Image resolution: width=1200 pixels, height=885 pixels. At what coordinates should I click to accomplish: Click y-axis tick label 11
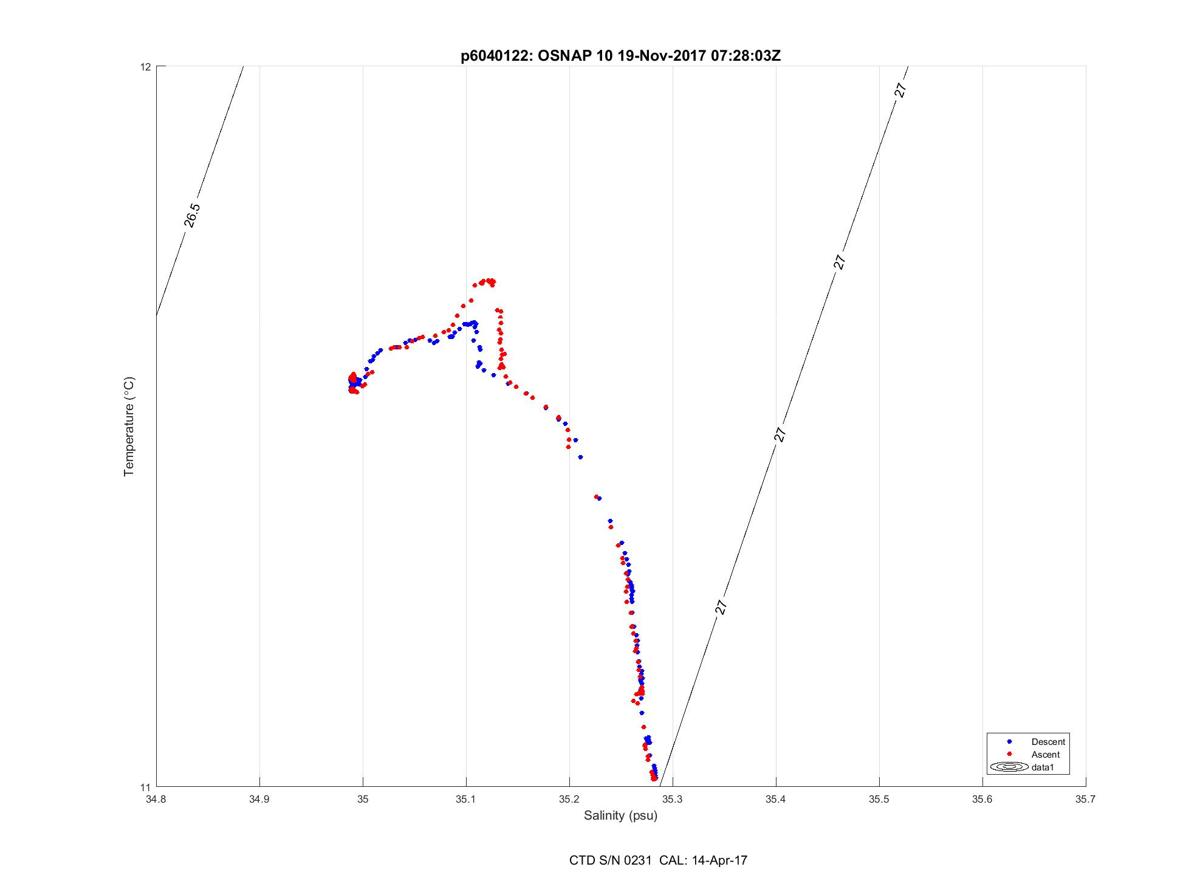(x=146, y=787)
